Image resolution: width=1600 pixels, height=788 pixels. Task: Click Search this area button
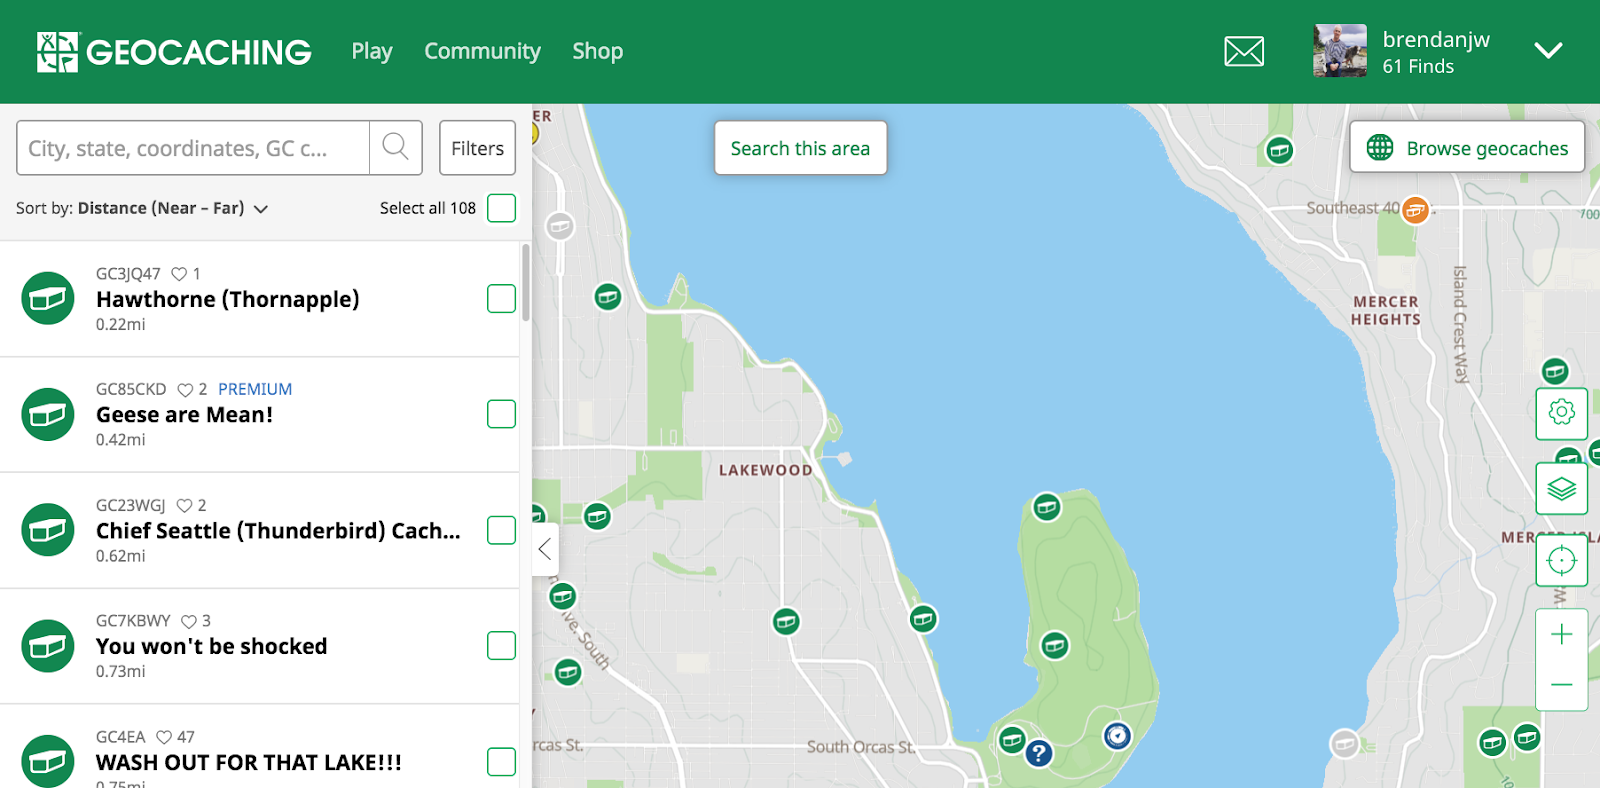(x=800, y=148)
